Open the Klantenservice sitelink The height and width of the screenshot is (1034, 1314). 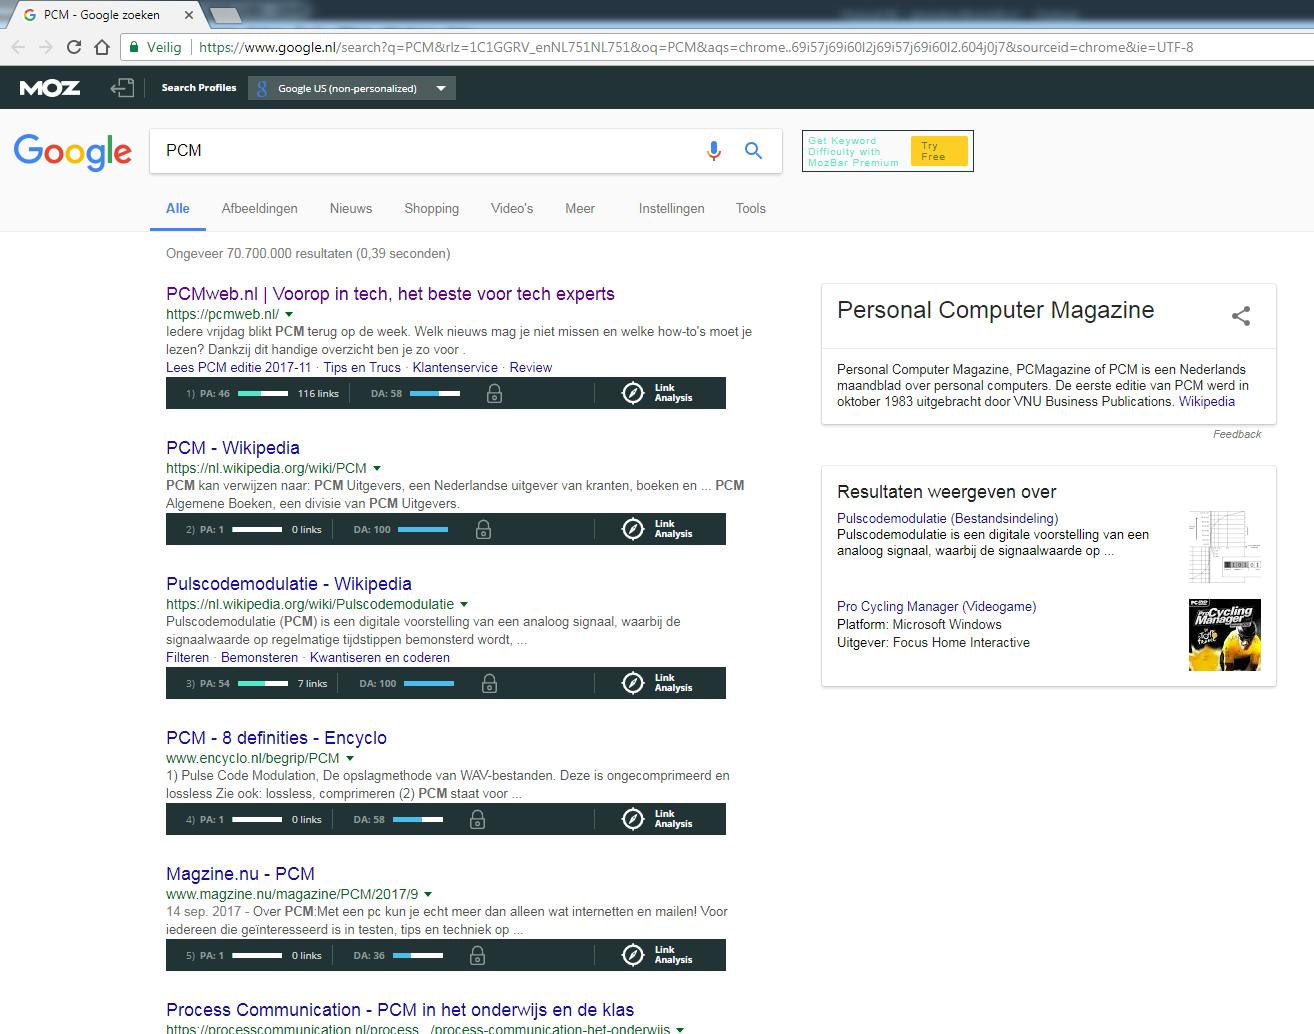[x=455, y=367]
